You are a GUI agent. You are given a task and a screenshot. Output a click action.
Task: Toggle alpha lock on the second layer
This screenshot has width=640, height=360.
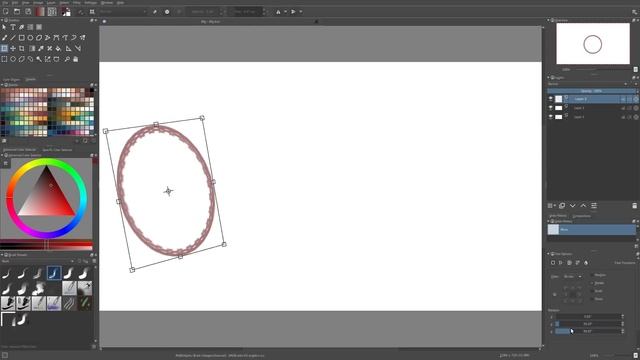click(629, 108)
